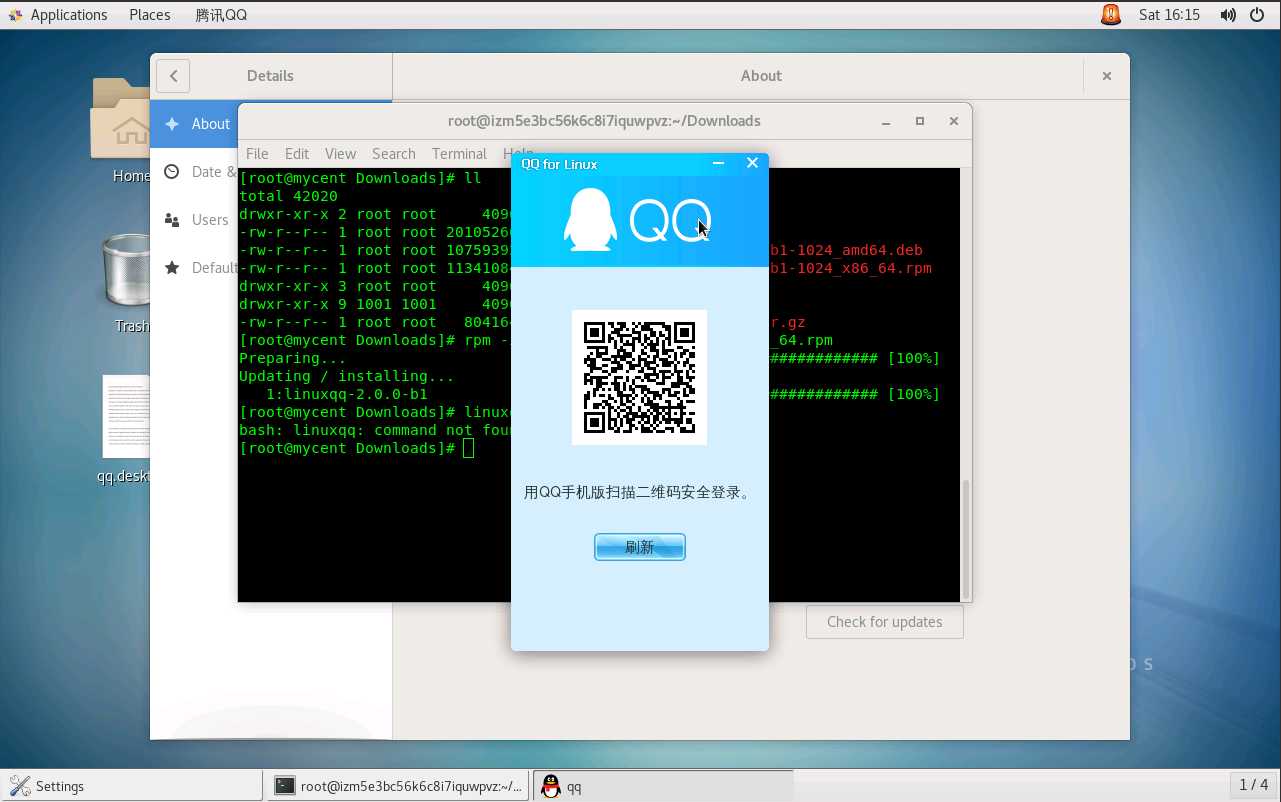The width and height of the screenshot is (1281, 802).
Task: Close the Settings About window
Action: coord(1107,76)
